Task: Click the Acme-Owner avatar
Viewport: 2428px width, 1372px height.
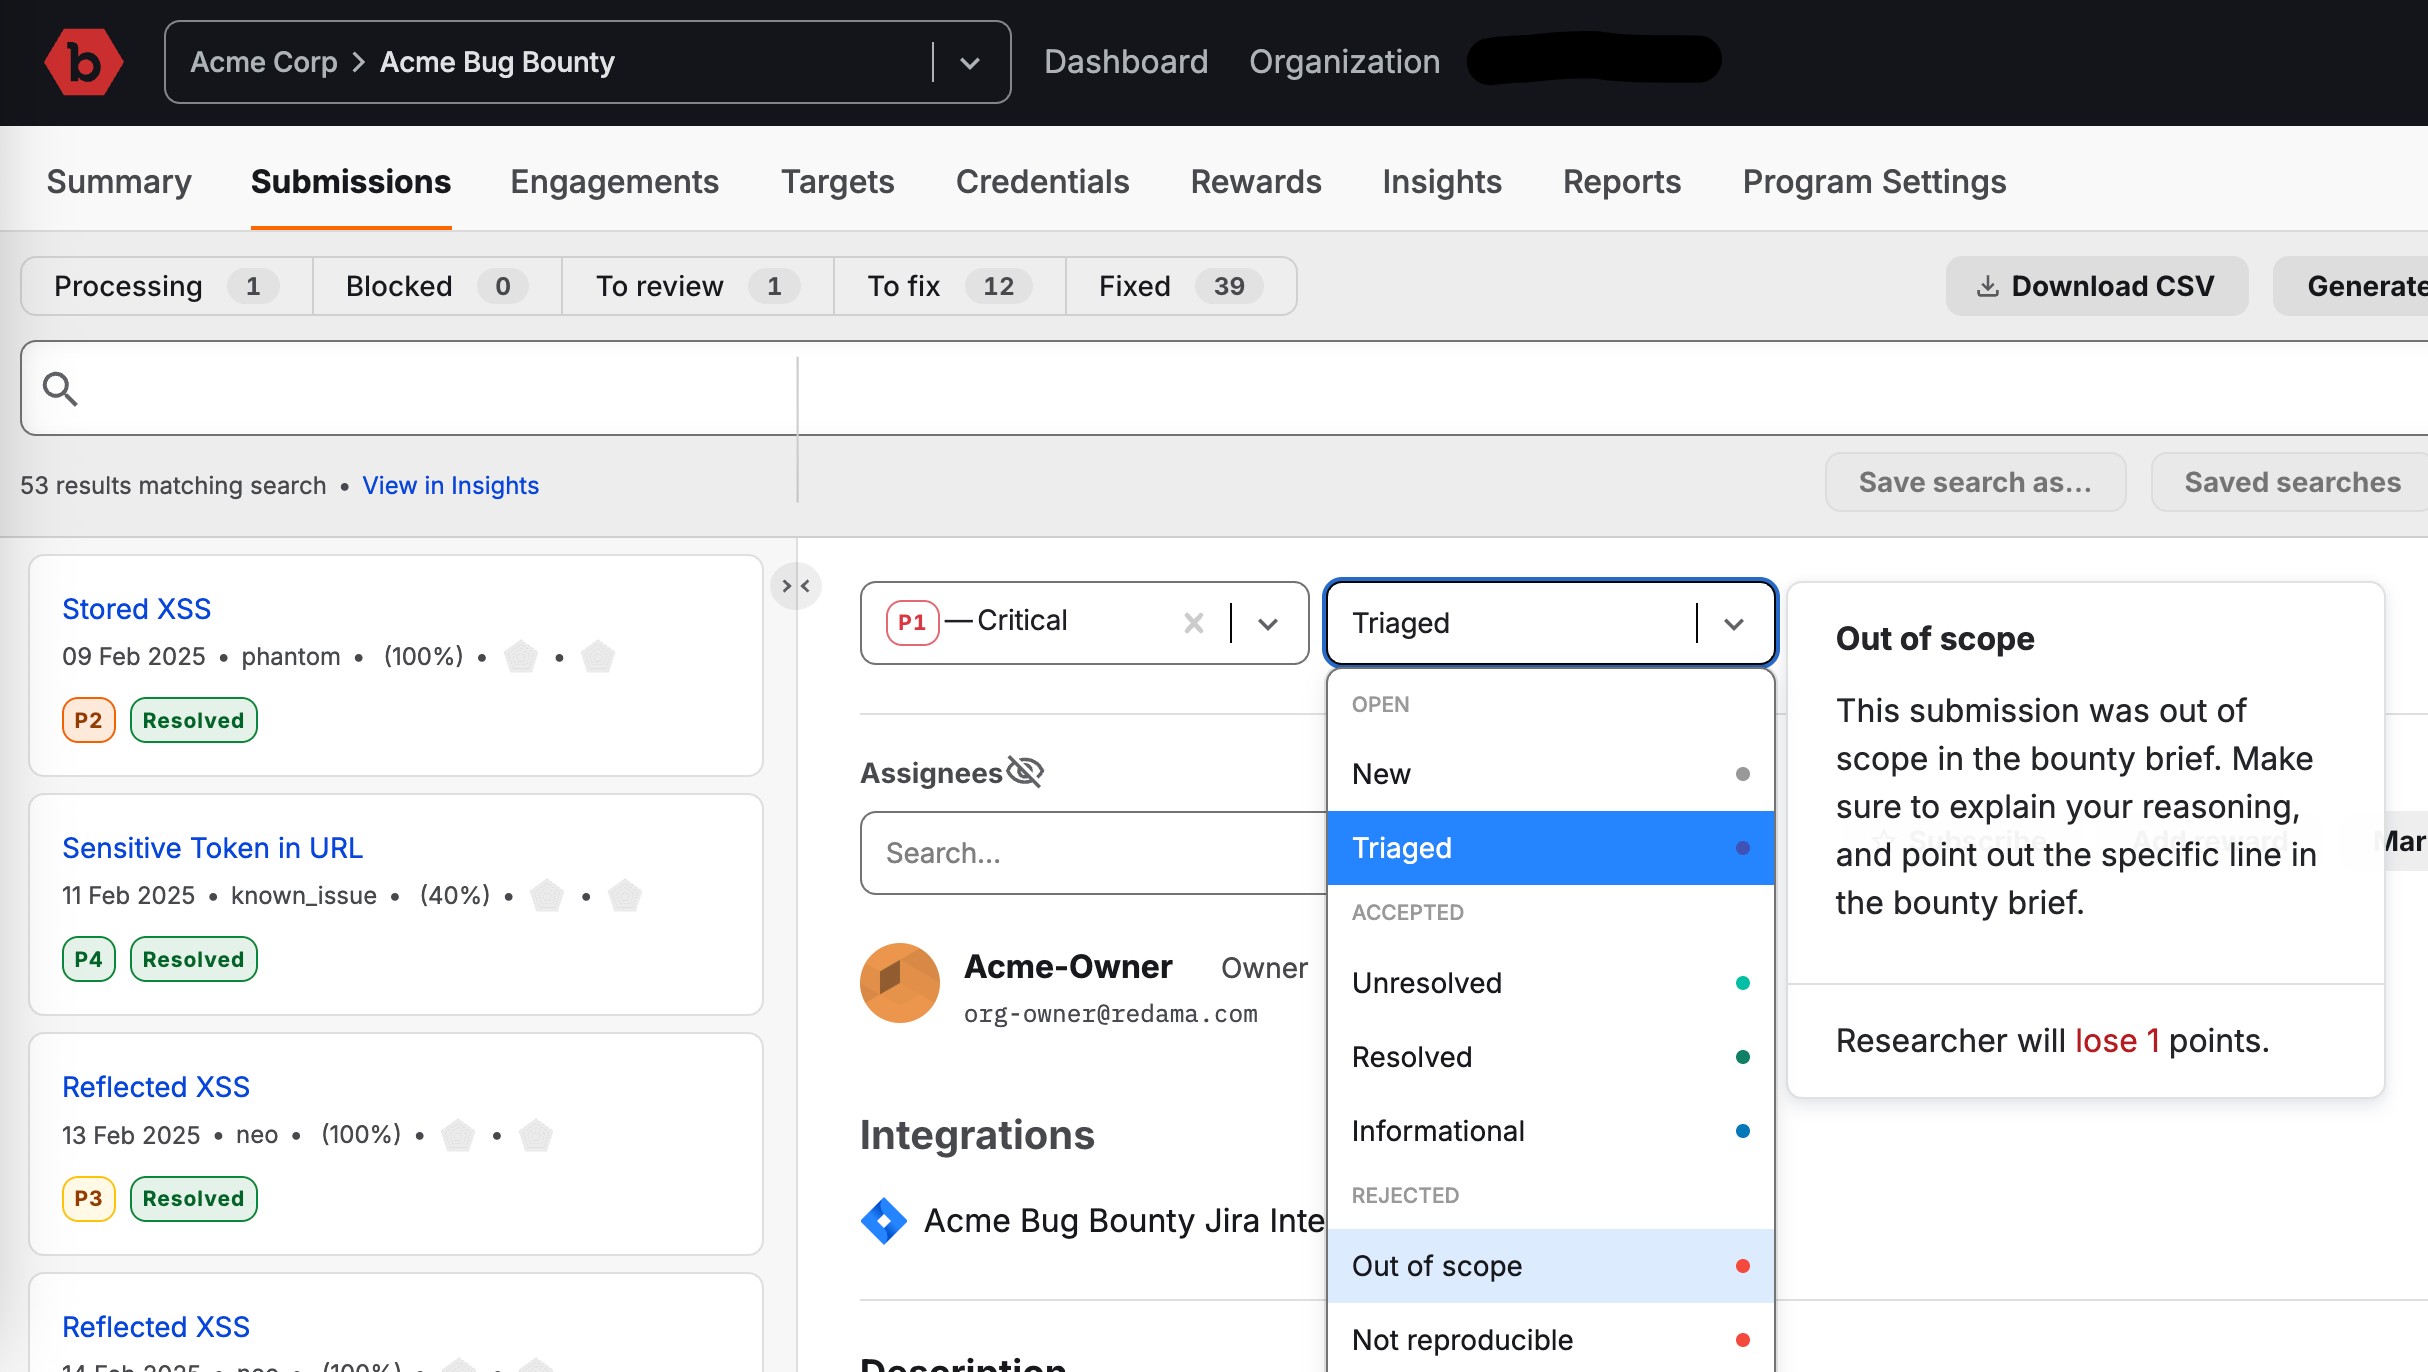Action: coord(899,983)
